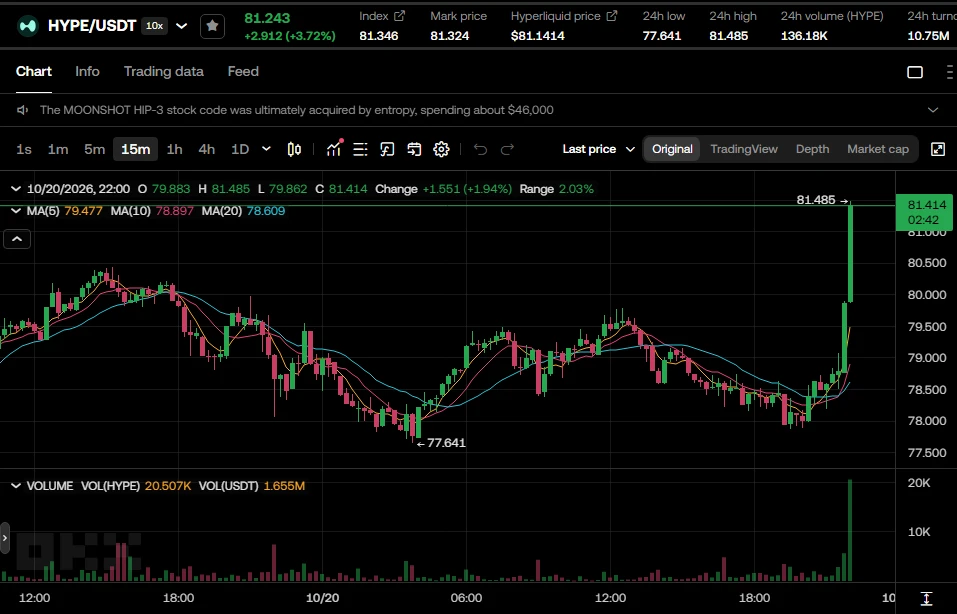Open the HYPE/USDT pair selector chevron
The image size is (957, 614).
click(181, 26)
